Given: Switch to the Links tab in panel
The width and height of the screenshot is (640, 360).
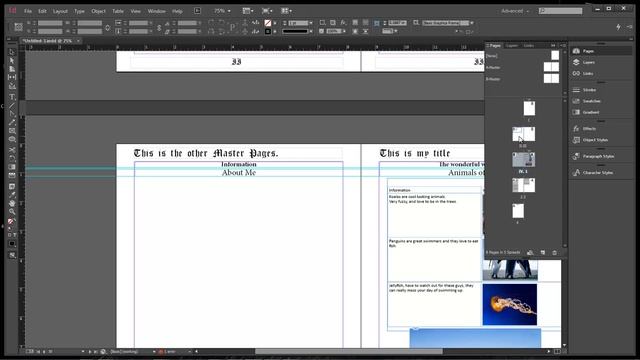Looking at the screenshot, I should pyautogui.click(x=529, y=46).
